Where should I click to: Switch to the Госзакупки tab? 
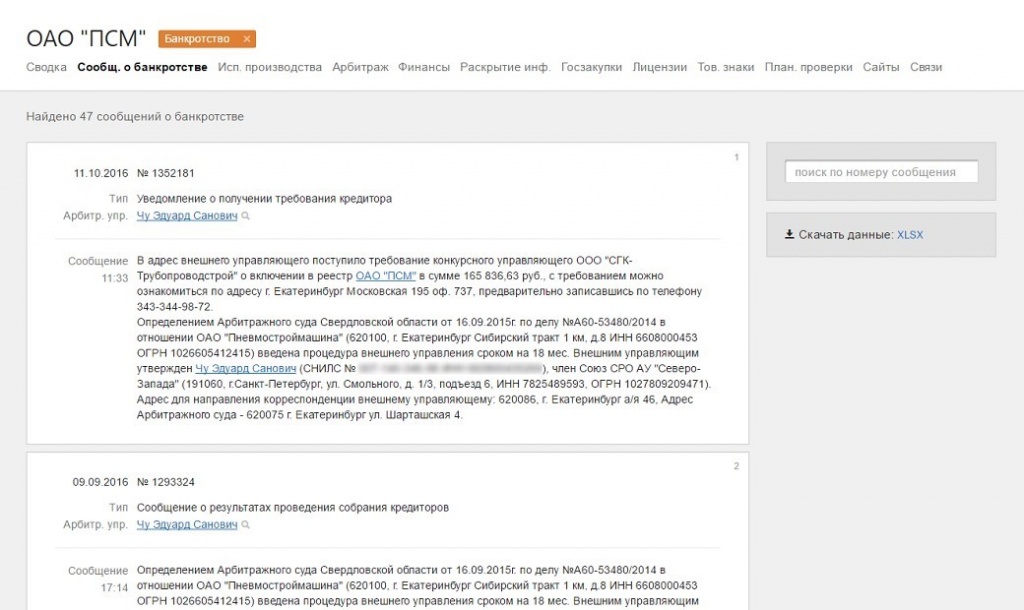click(592, 67)
